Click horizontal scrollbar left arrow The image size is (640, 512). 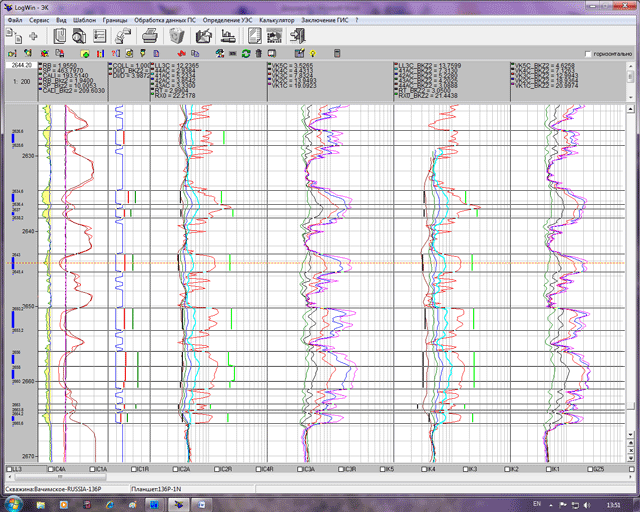(9, 476)
